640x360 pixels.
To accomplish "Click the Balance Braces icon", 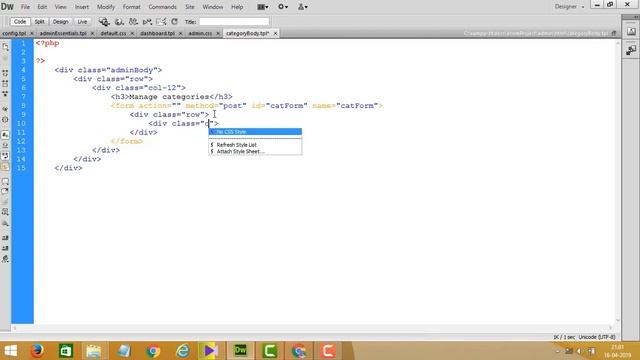I will [5, 120].
